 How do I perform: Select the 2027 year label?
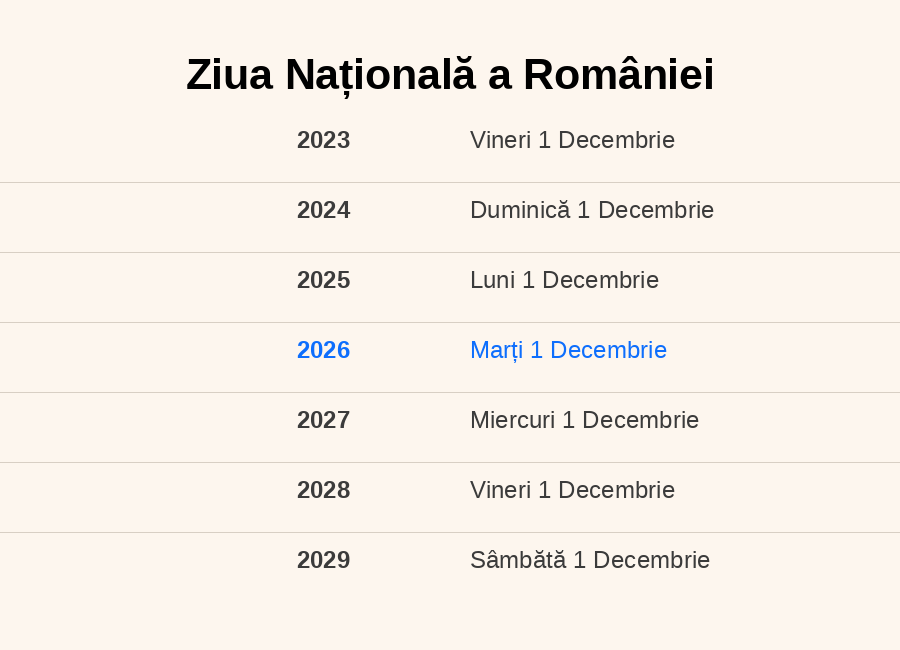[x=323, y=420]
